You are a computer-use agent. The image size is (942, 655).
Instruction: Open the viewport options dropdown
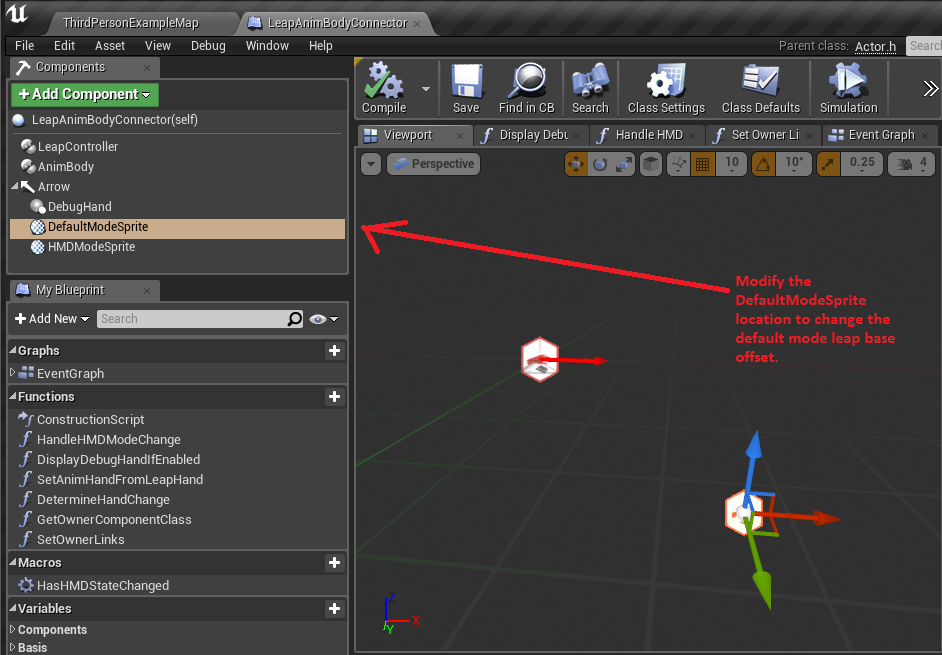click(x=371, y=164)
